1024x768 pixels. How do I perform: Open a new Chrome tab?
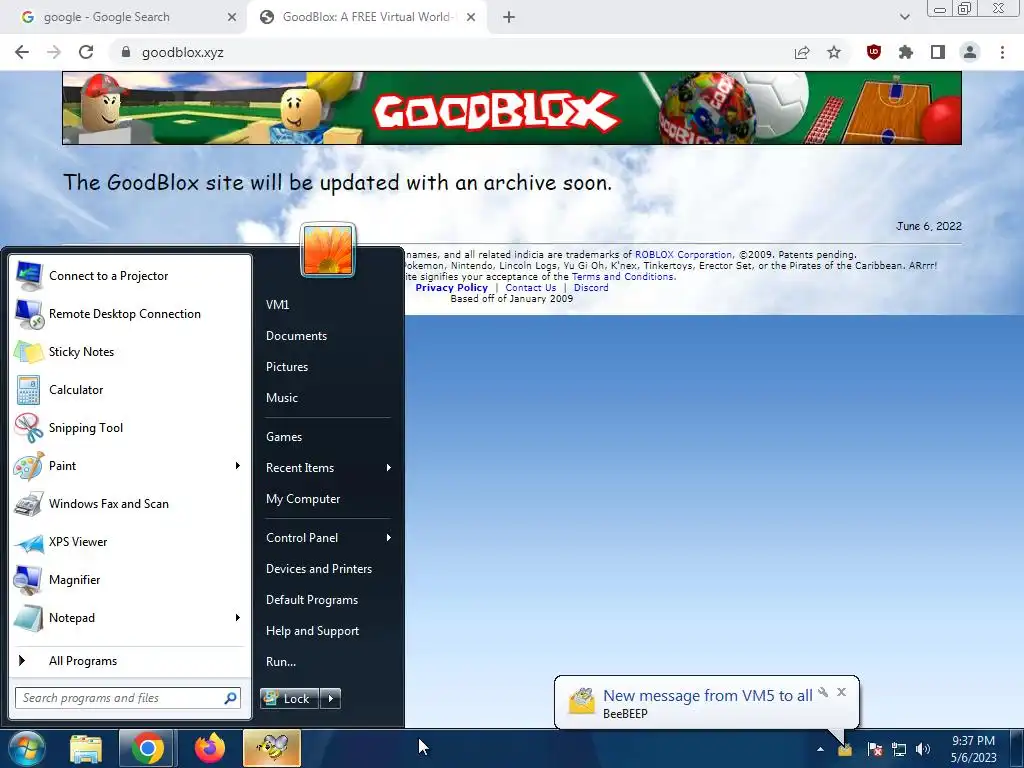point(509,17)
